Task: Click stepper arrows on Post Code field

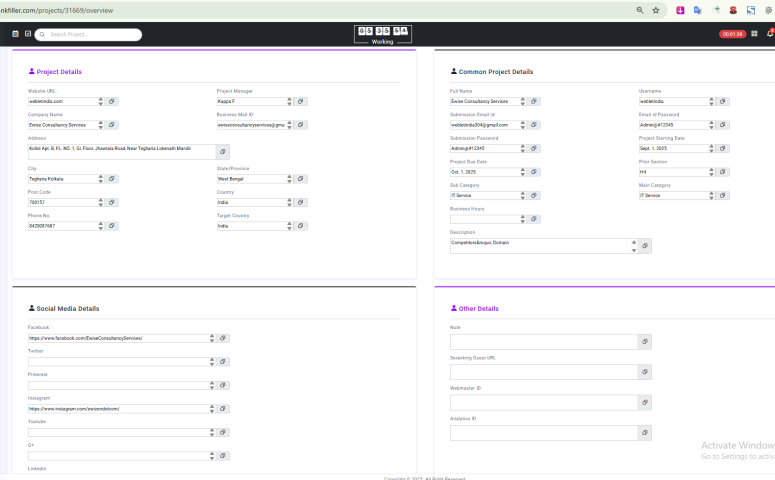Action: [x=100, y=202]
